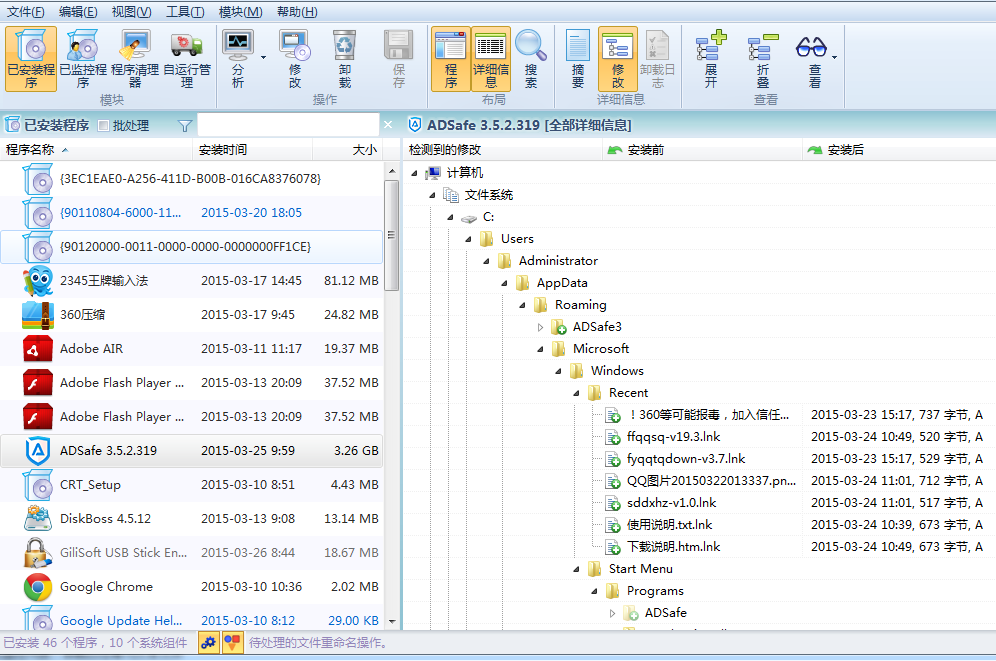Click the GiliSoft USB Stick lock icon

point(37,552)
